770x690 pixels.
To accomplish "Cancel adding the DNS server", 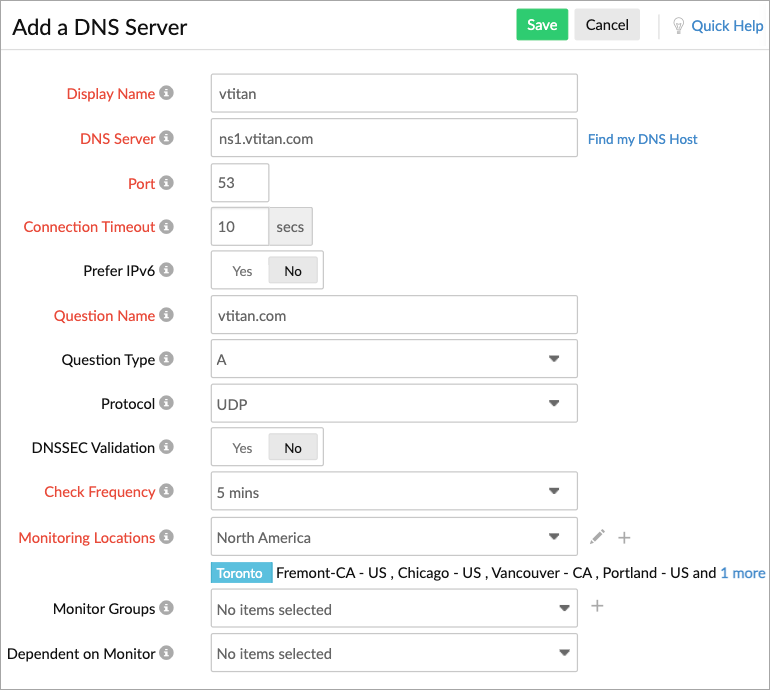I will pyautogui.click(x=607, y=25).
